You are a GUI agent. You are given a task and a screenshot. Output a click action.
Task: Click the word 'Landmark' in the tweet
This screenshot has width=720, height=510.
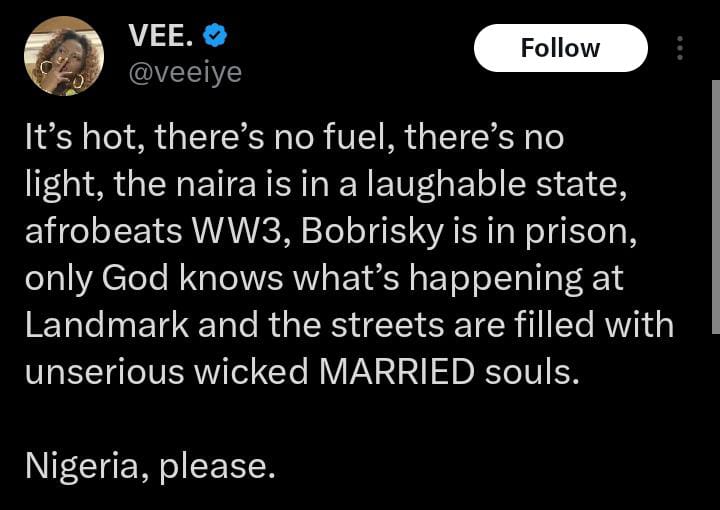96,324
